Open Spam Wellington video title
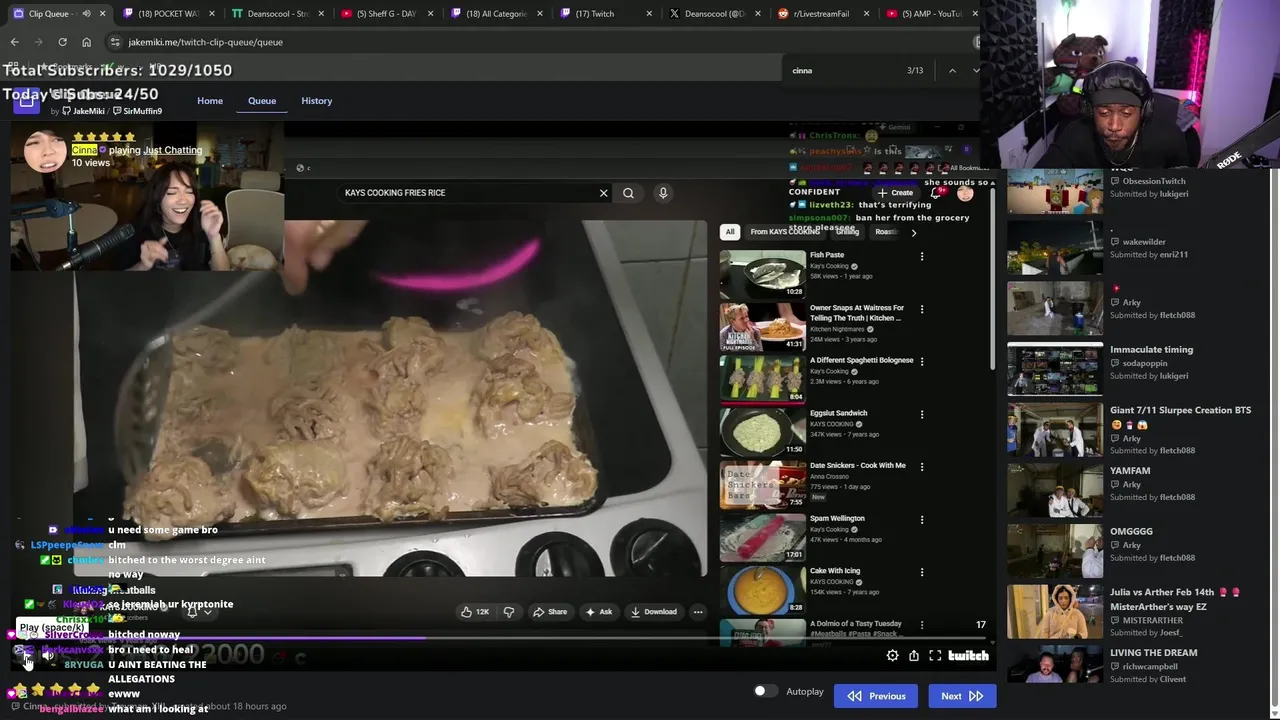Screen dimensions: 1280x720 click(837, 518)
